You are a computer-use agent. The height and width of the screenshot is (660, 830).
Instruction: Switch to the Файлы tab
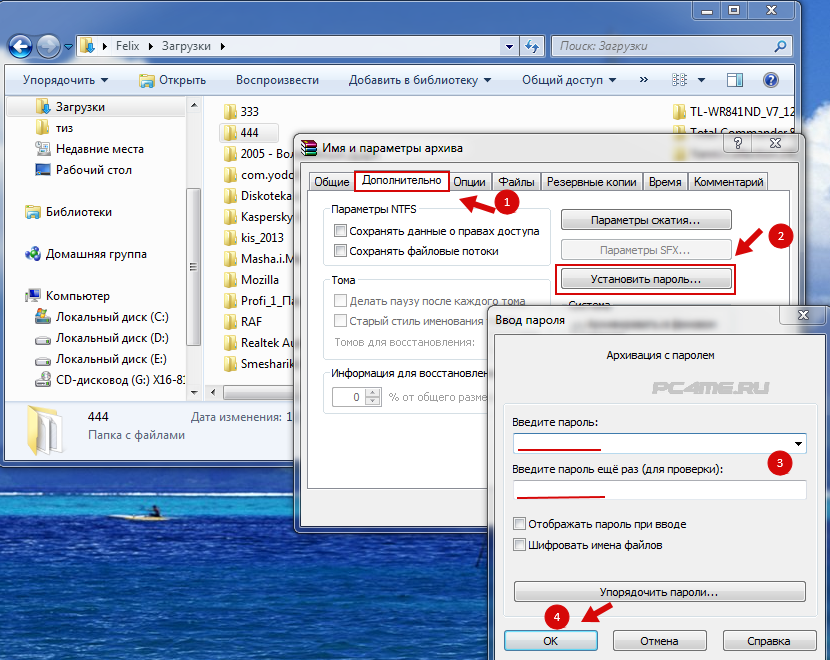[x=517, y=182]
